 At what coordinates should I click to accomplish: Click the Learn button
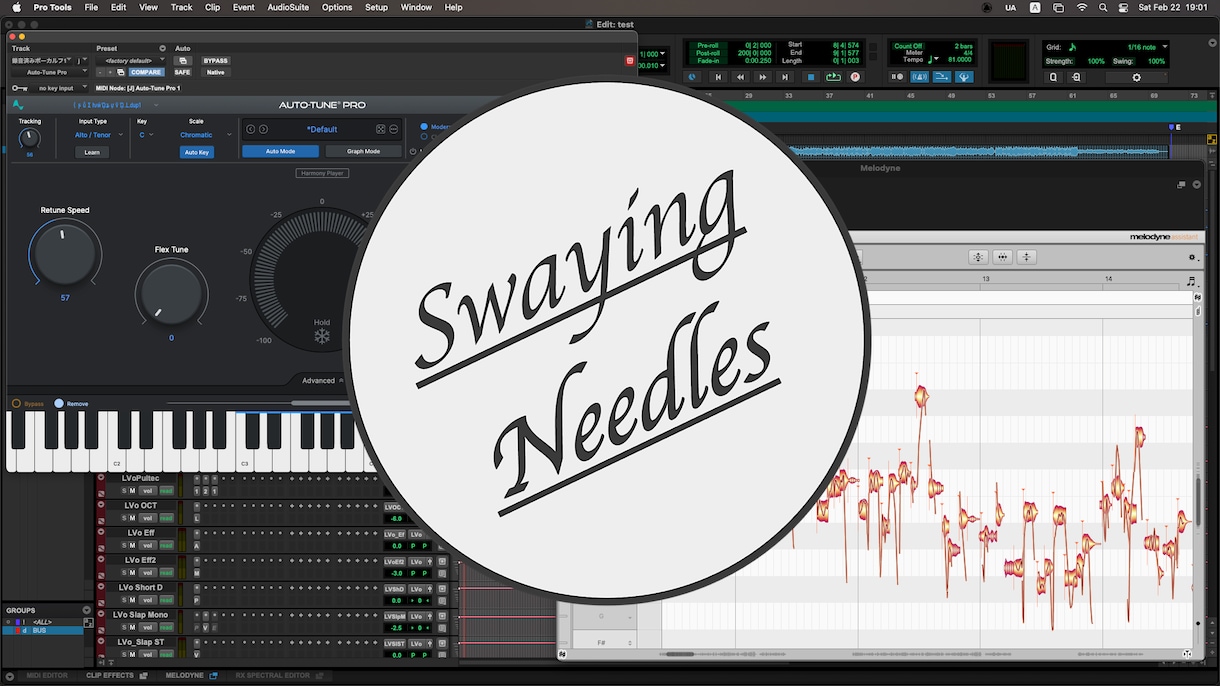92,152
